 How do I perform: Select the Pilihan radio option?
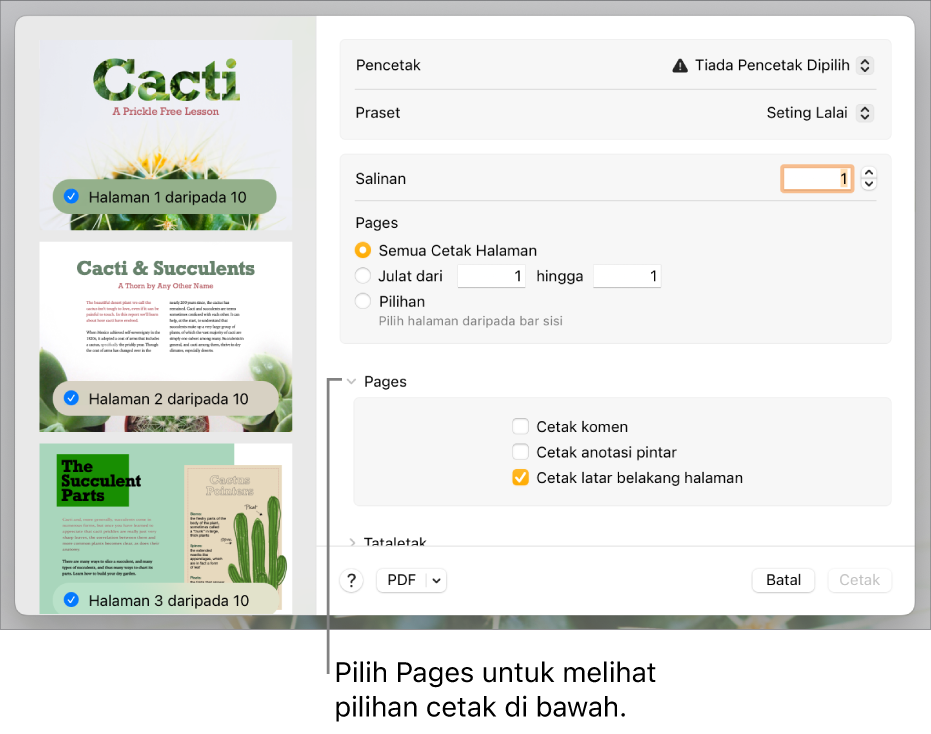point(363,301)
